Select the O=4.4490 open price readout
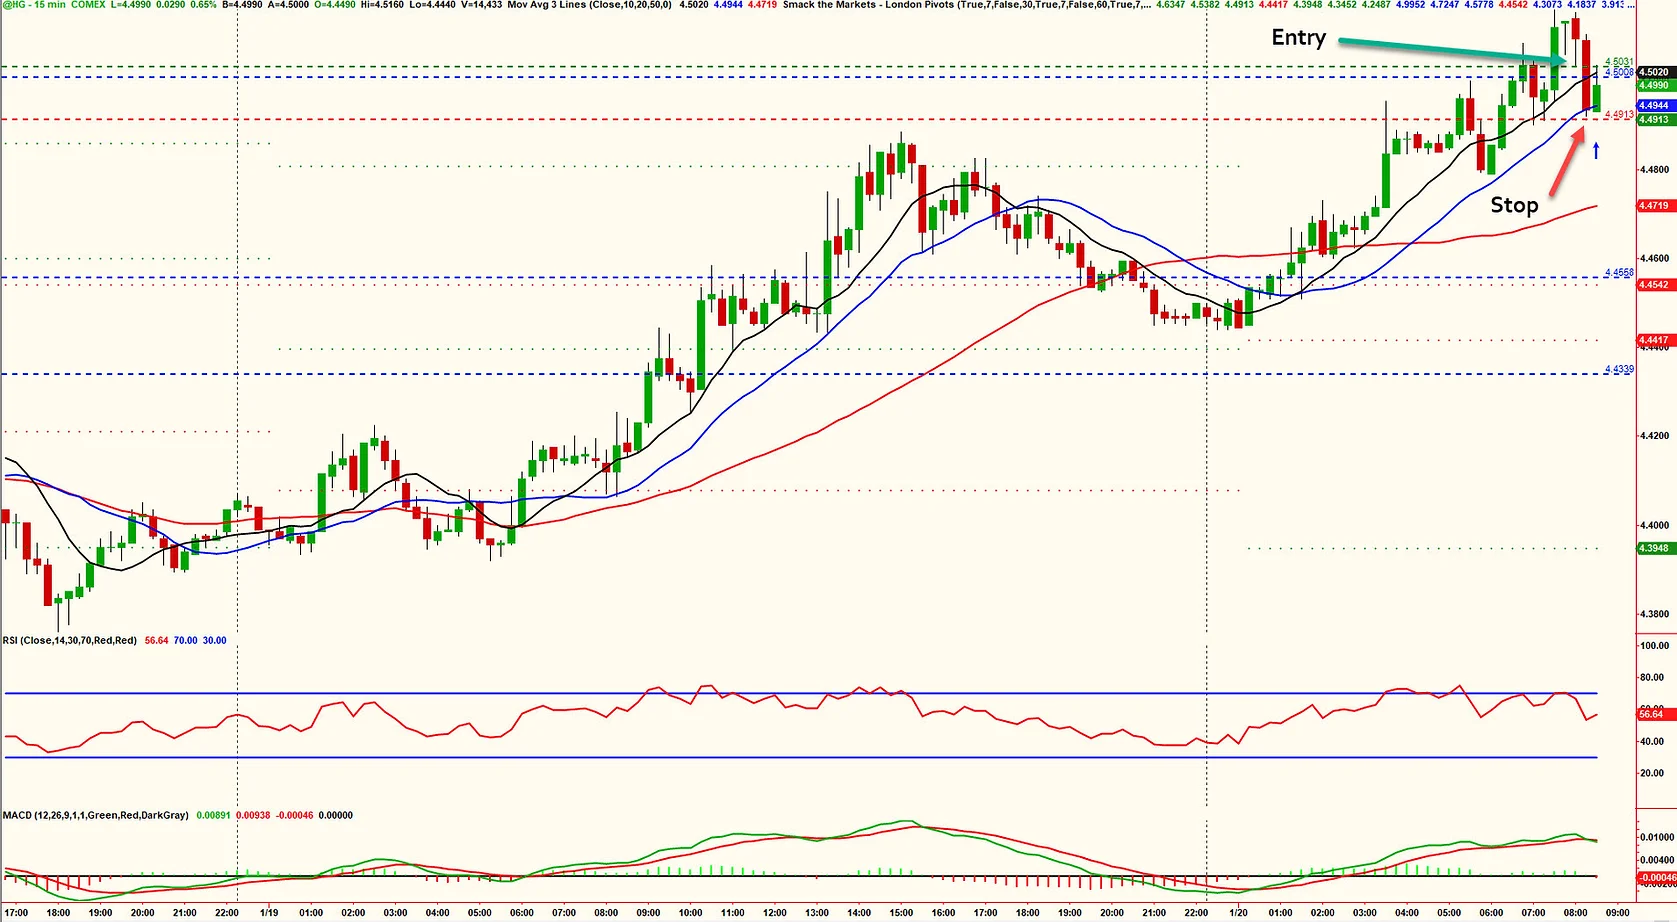This screenshot has height=922, width=1677. point(334,5)
